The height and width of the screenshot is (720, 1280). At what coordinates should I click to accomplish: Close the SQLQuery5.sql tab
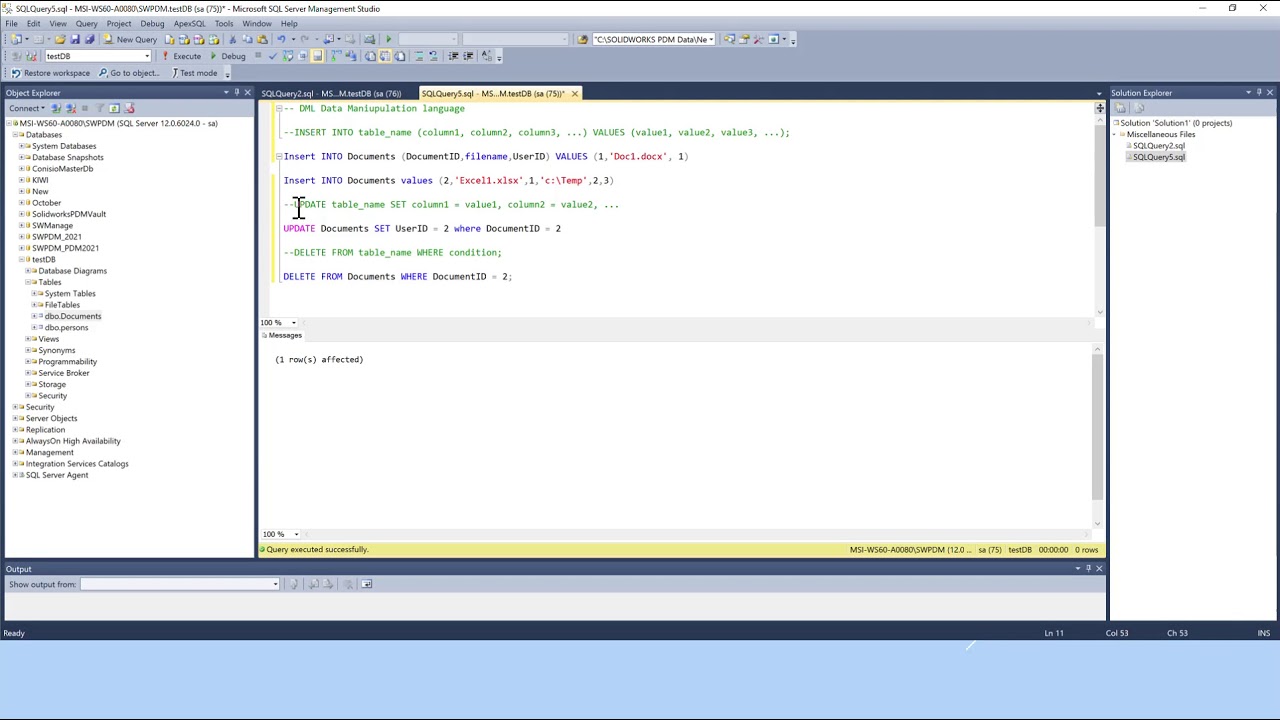tap(574, 93)
